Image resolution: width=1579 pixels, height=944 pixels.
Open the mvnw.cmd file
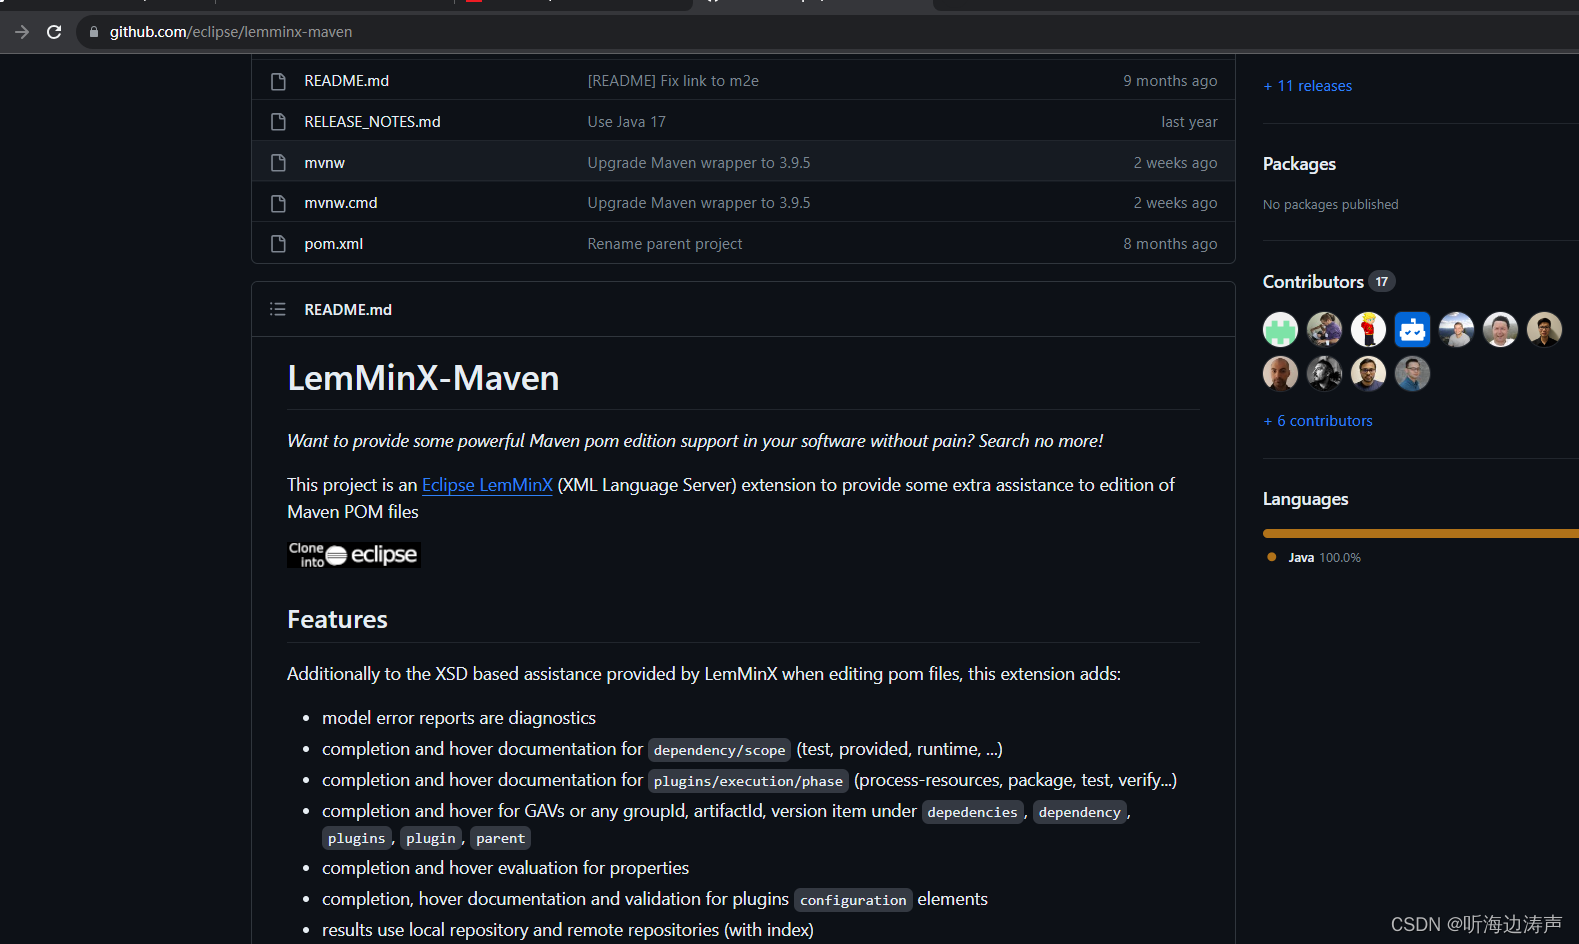pyautogui.click(x=341, y=203)
